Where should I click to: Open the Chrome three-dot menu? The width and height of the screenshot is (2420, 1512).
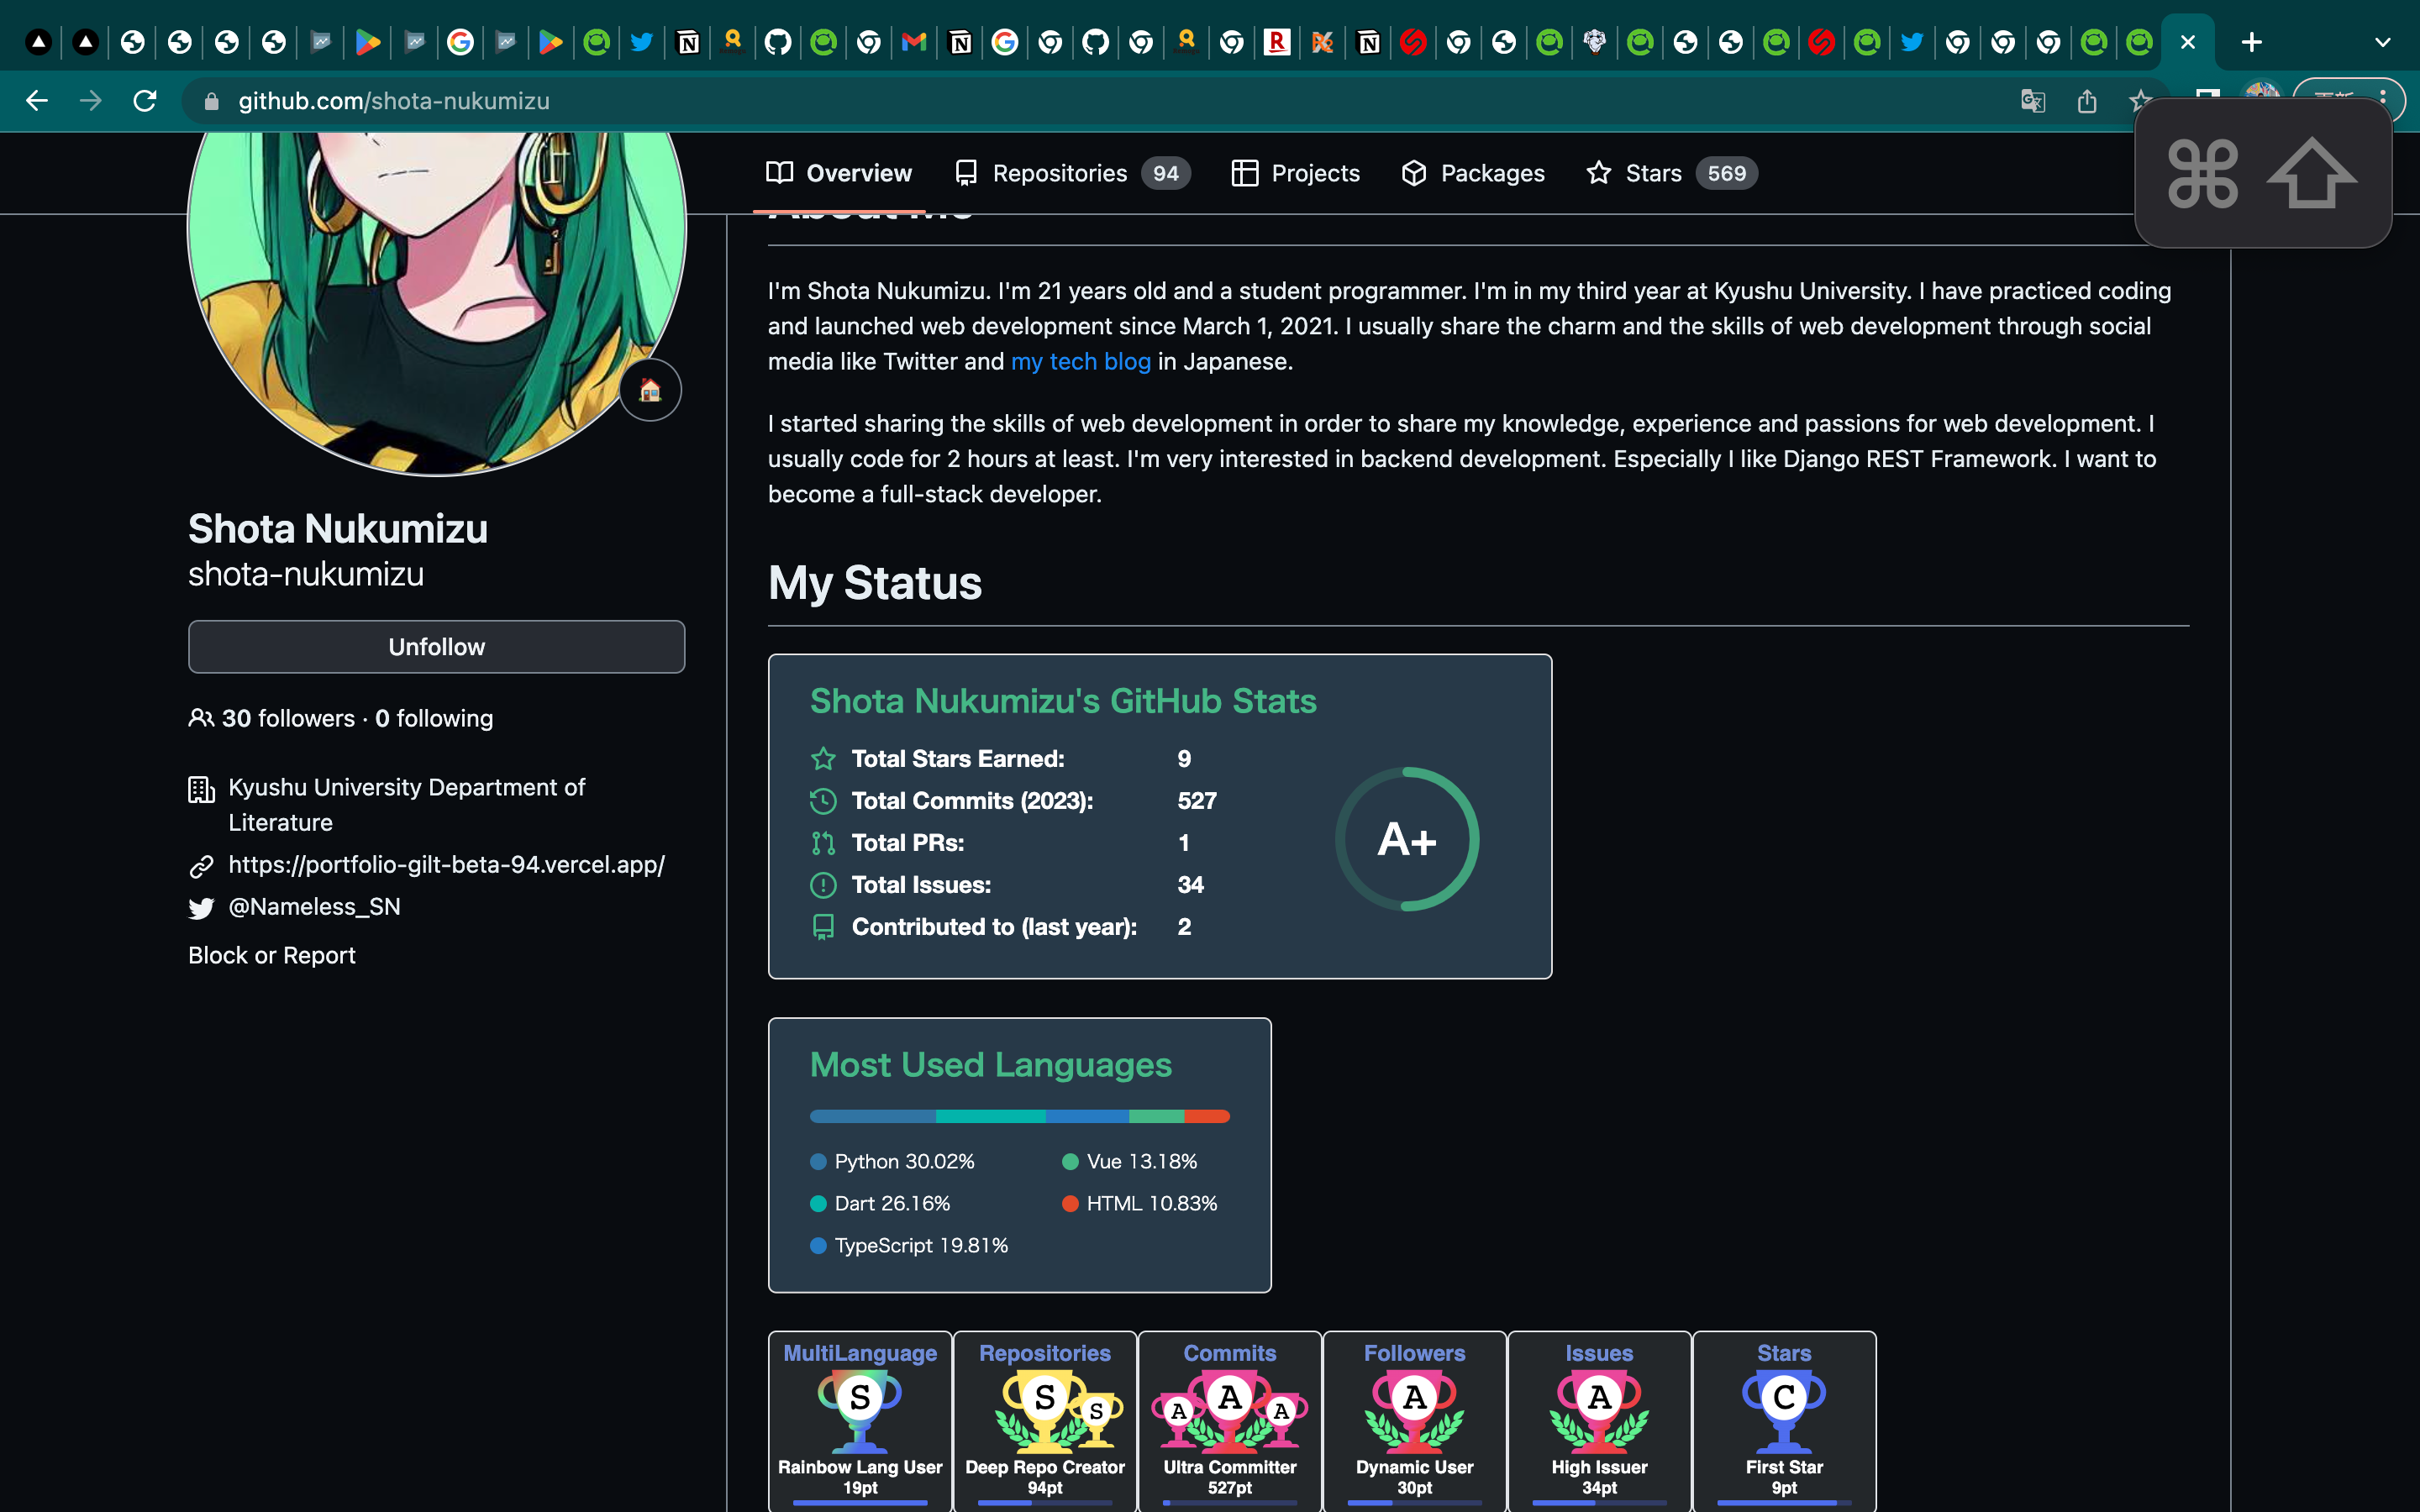[x=2383, y=97]
